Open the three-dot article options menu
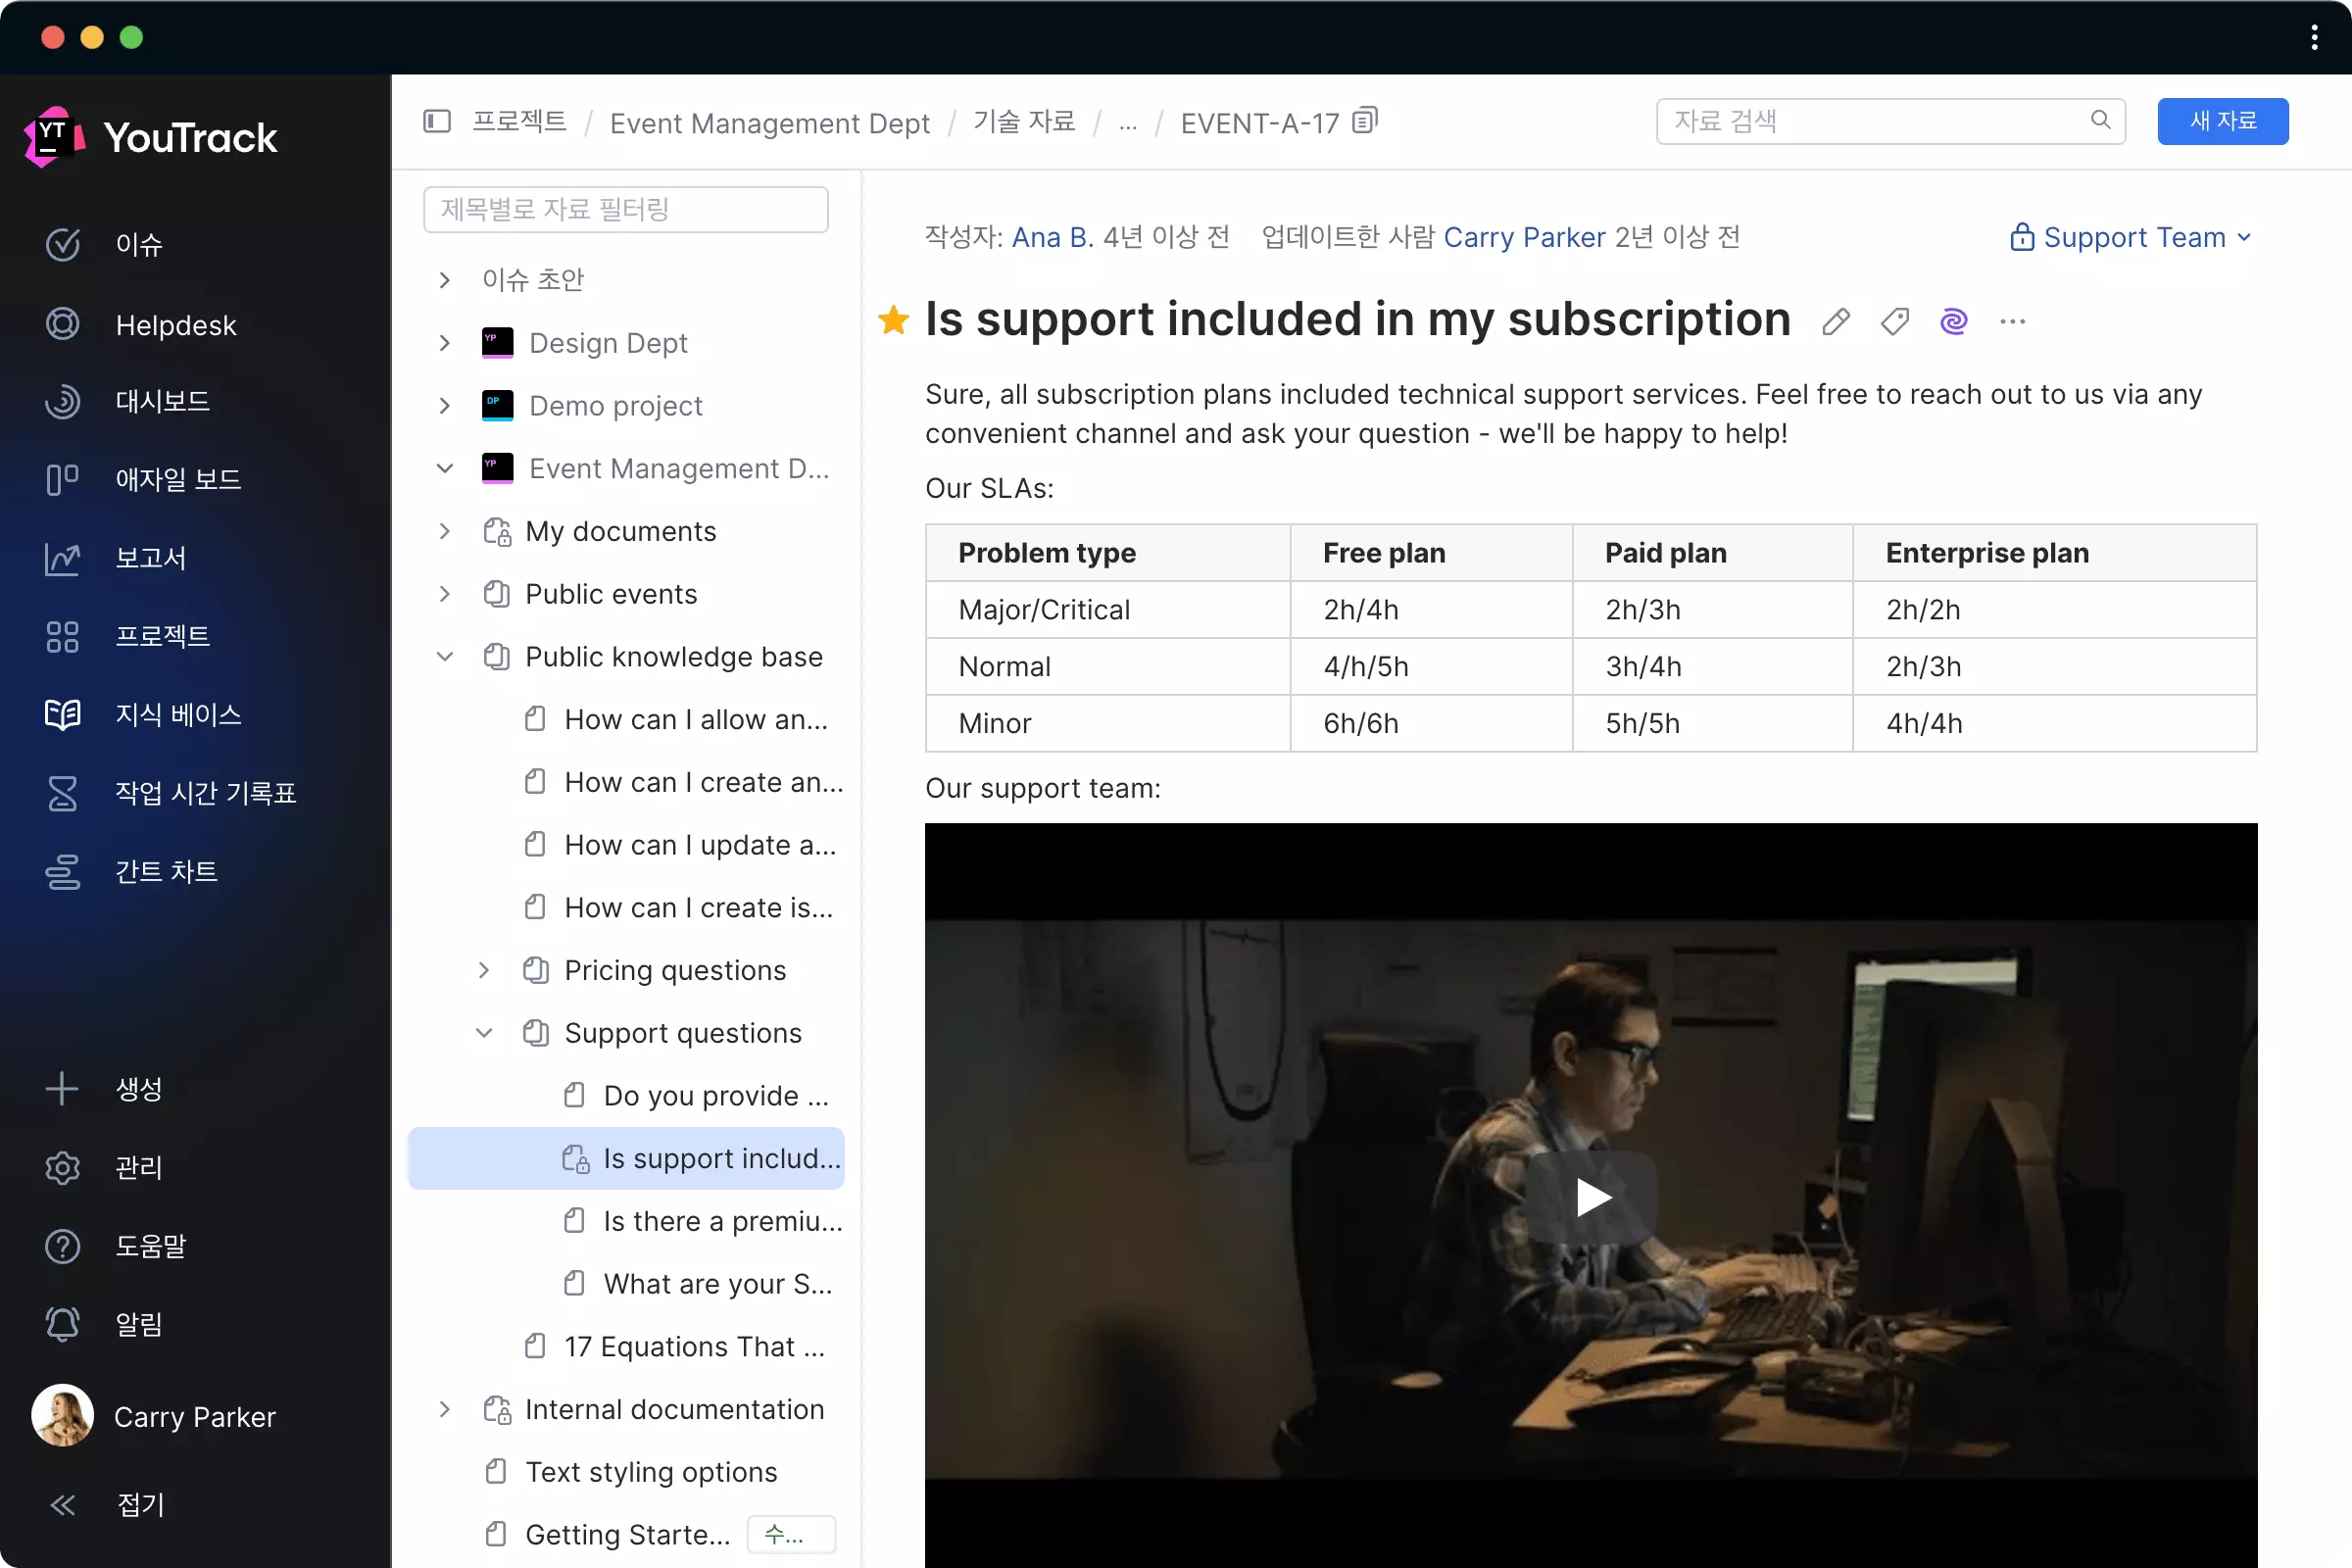Viewport: 2352px width, 1568px height. [2012, 321]
